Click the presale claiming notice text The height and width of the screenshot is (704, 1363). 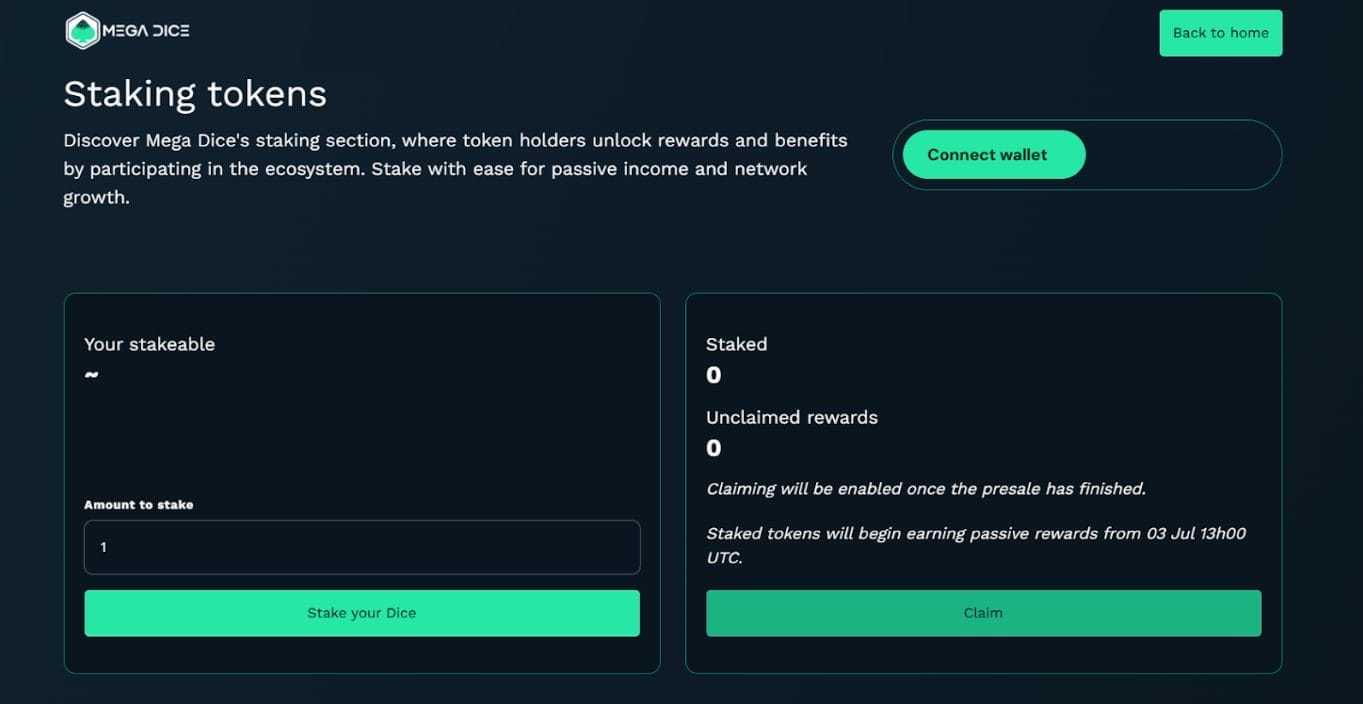(x=925, y=489)
